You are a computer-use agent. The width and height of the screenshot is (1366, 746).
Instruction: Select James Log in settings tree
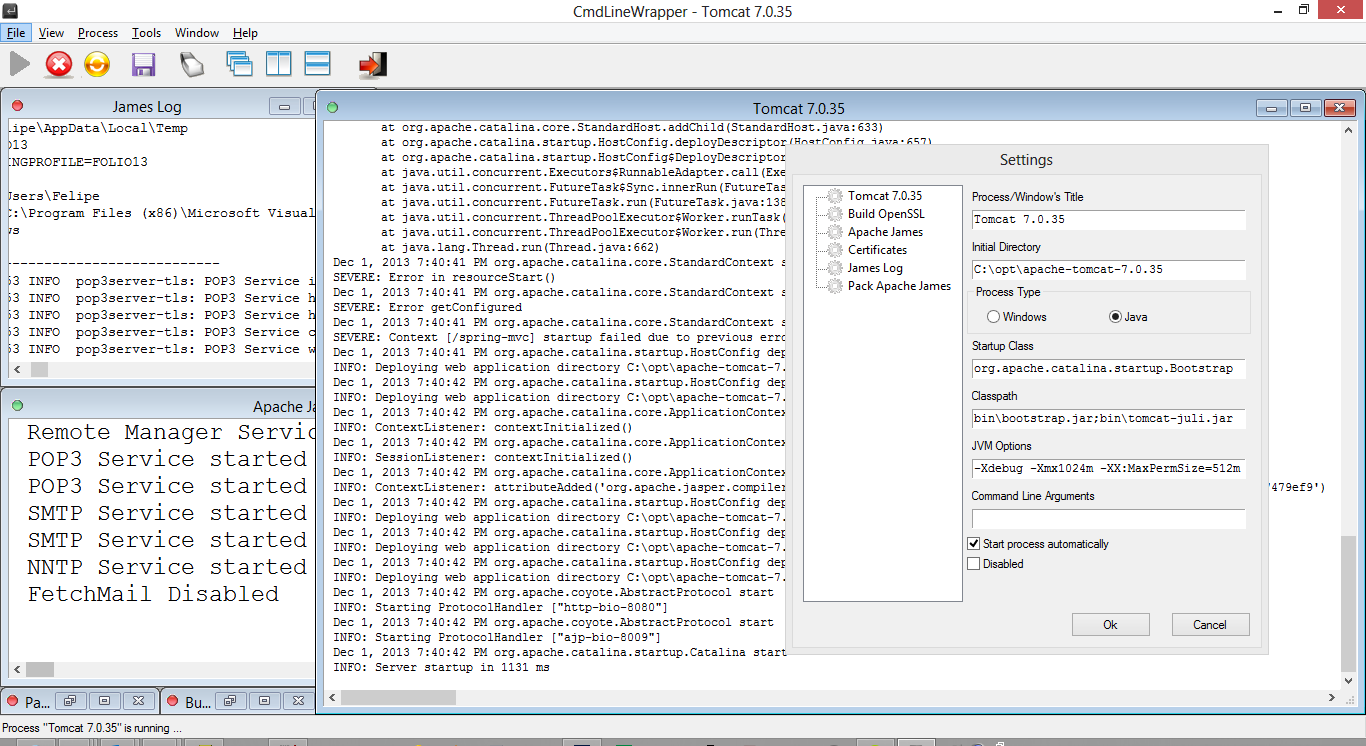pyautogui.click(x=875, y=268)
